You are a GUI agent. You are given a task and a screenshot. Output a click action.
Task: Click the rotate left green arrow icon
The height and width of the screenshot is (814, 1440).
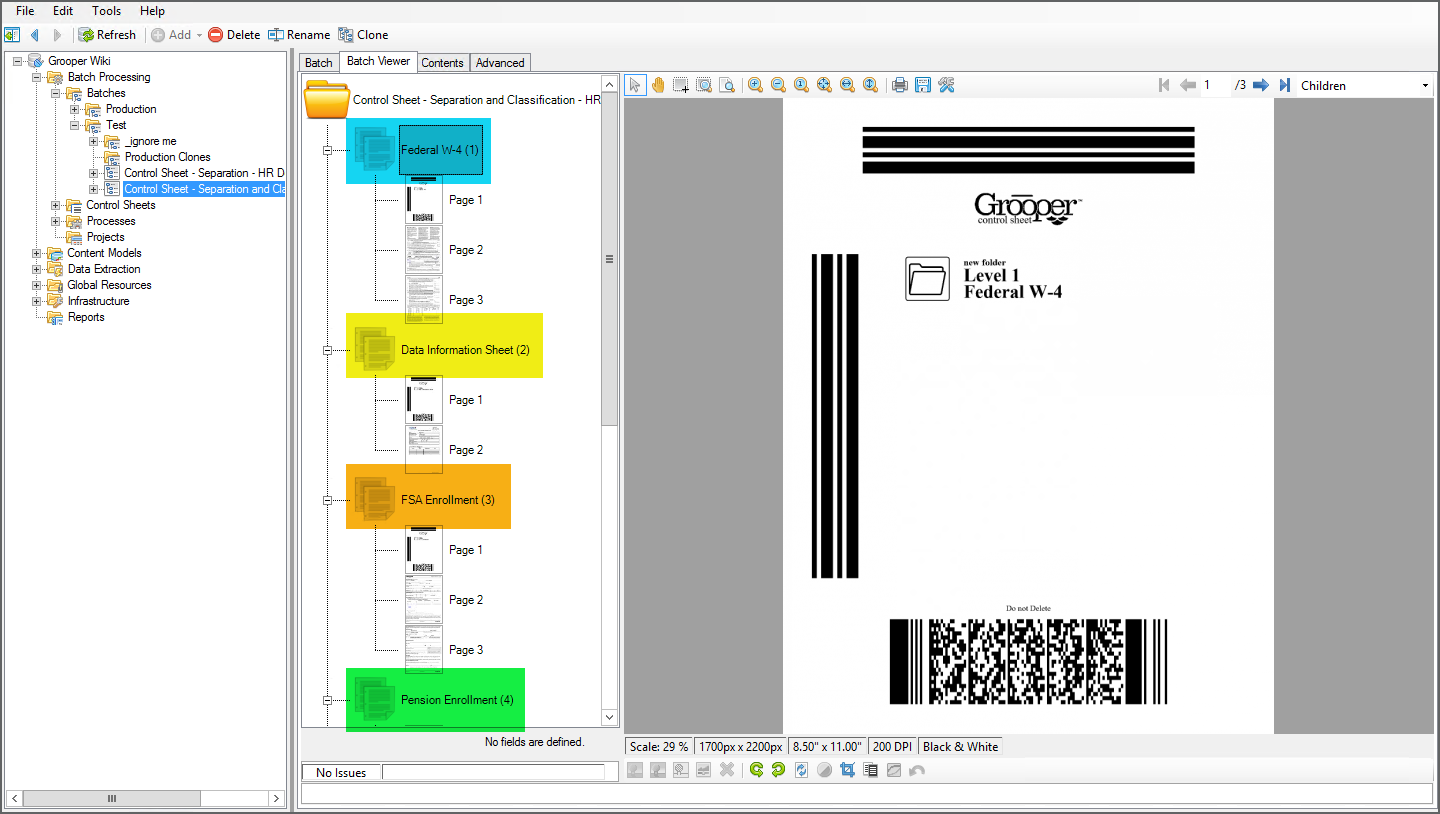(756, 770)
